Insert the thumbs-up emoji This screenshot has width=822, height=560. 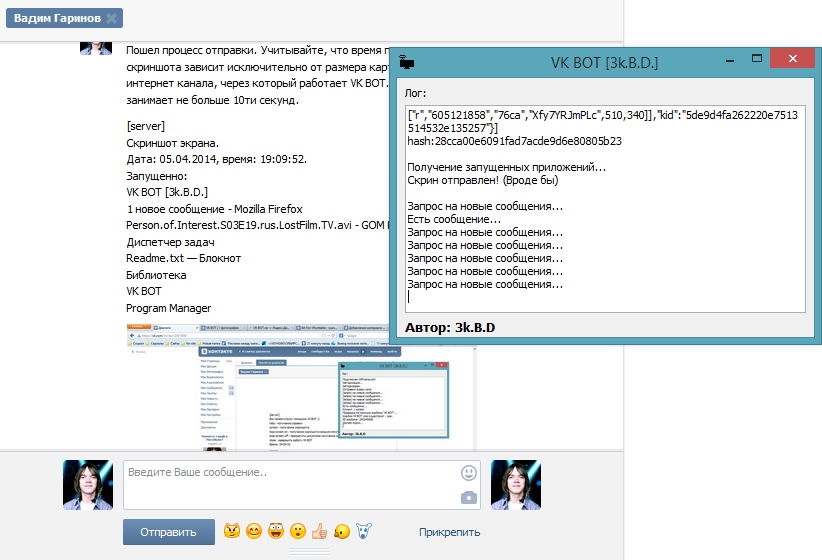coord(319,531)
